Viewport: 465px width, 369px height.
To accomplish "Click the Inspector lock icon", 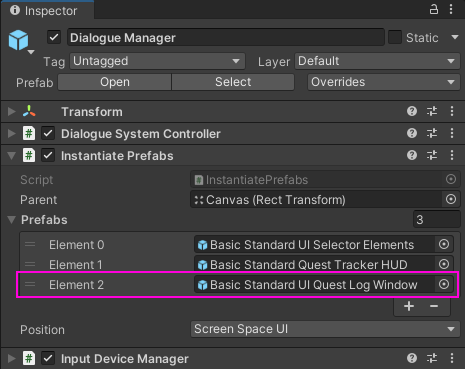I will point(433,9).
